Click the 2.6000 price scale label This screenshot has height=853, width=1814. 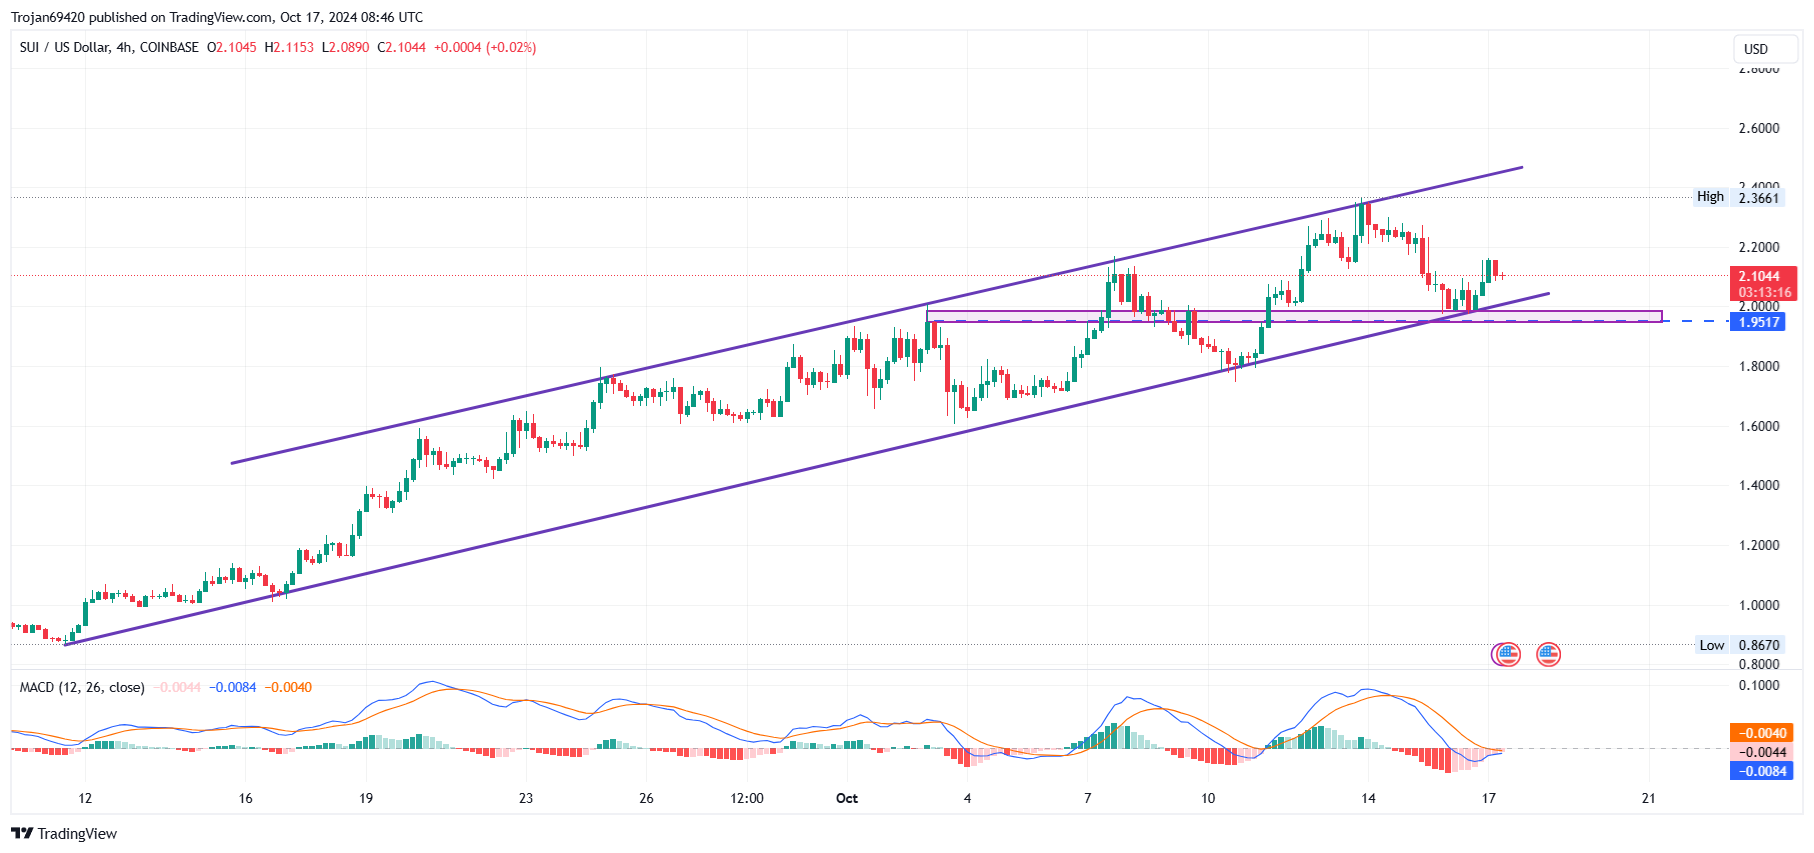point(1758,128)
